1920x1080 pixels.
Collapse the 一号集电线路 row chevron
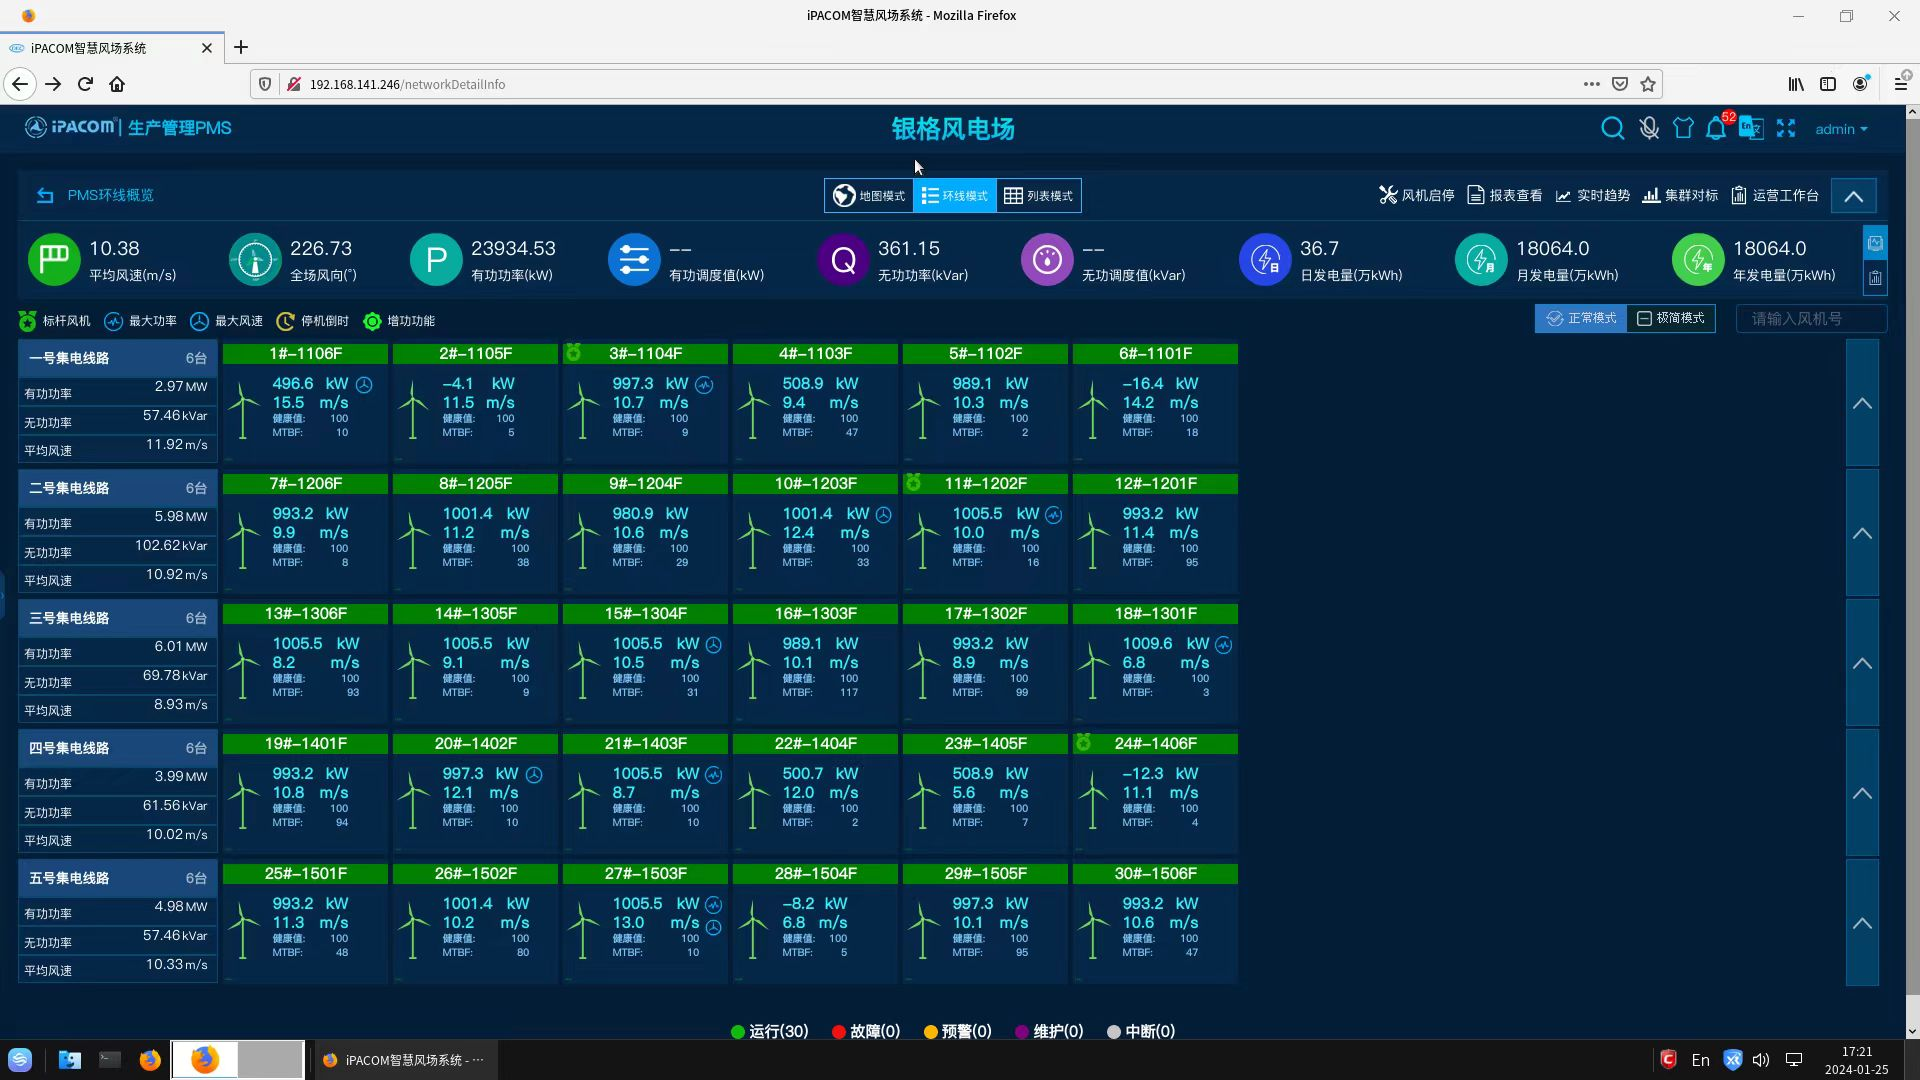tap(1862, 404)
